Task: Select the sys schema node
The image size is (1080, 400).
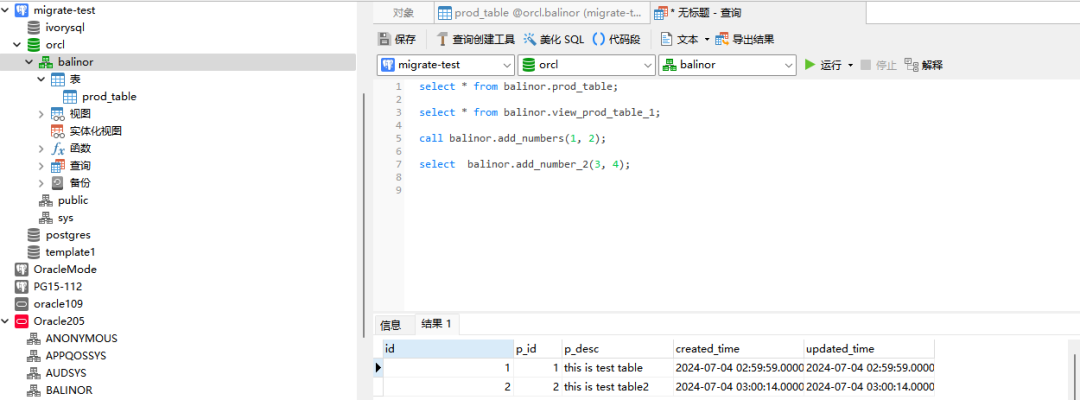Action: click(x=65, y=218)
